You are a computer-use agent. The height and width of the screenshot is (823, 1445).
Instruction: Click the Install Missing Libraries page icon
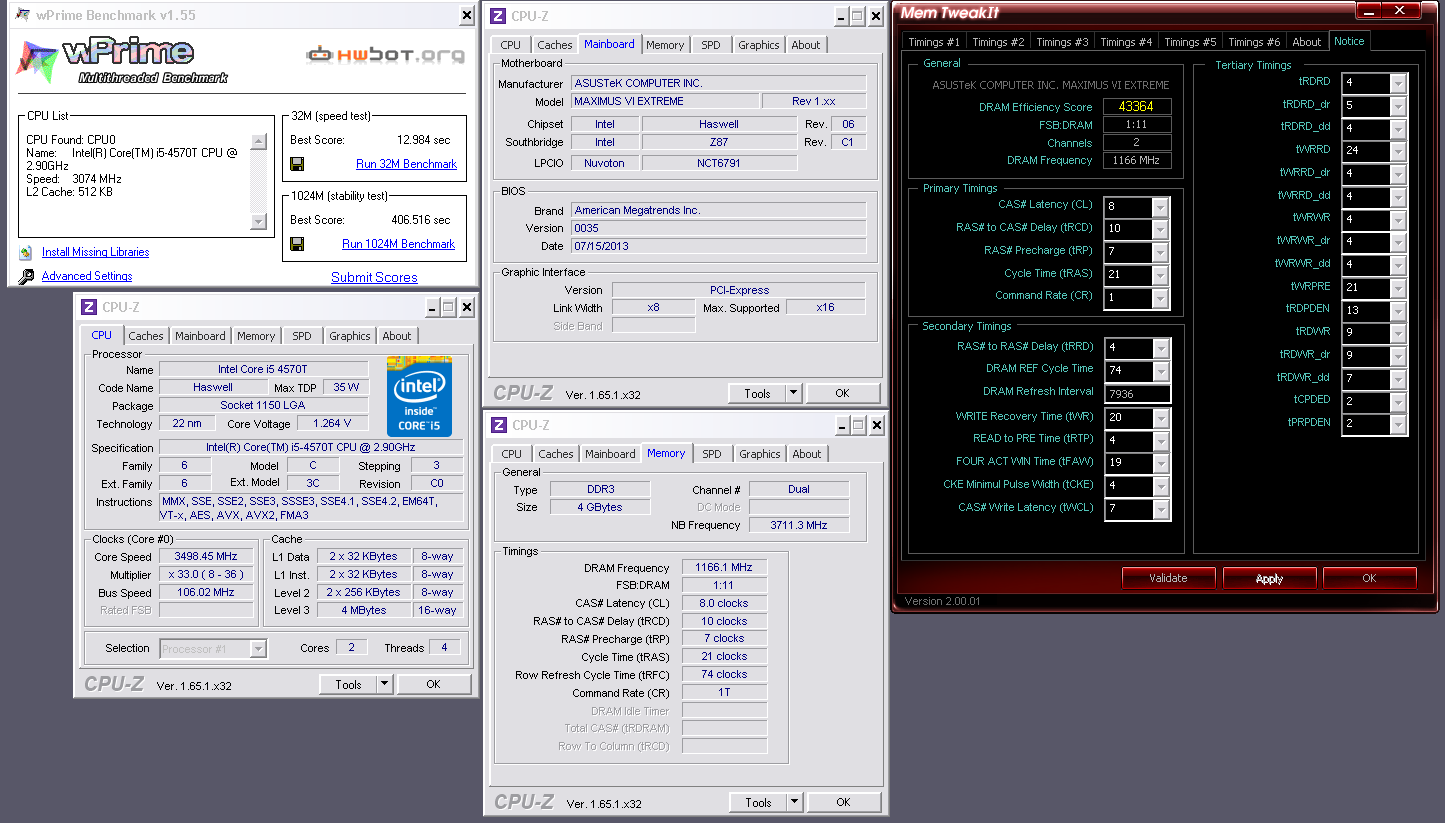(25, 253)
